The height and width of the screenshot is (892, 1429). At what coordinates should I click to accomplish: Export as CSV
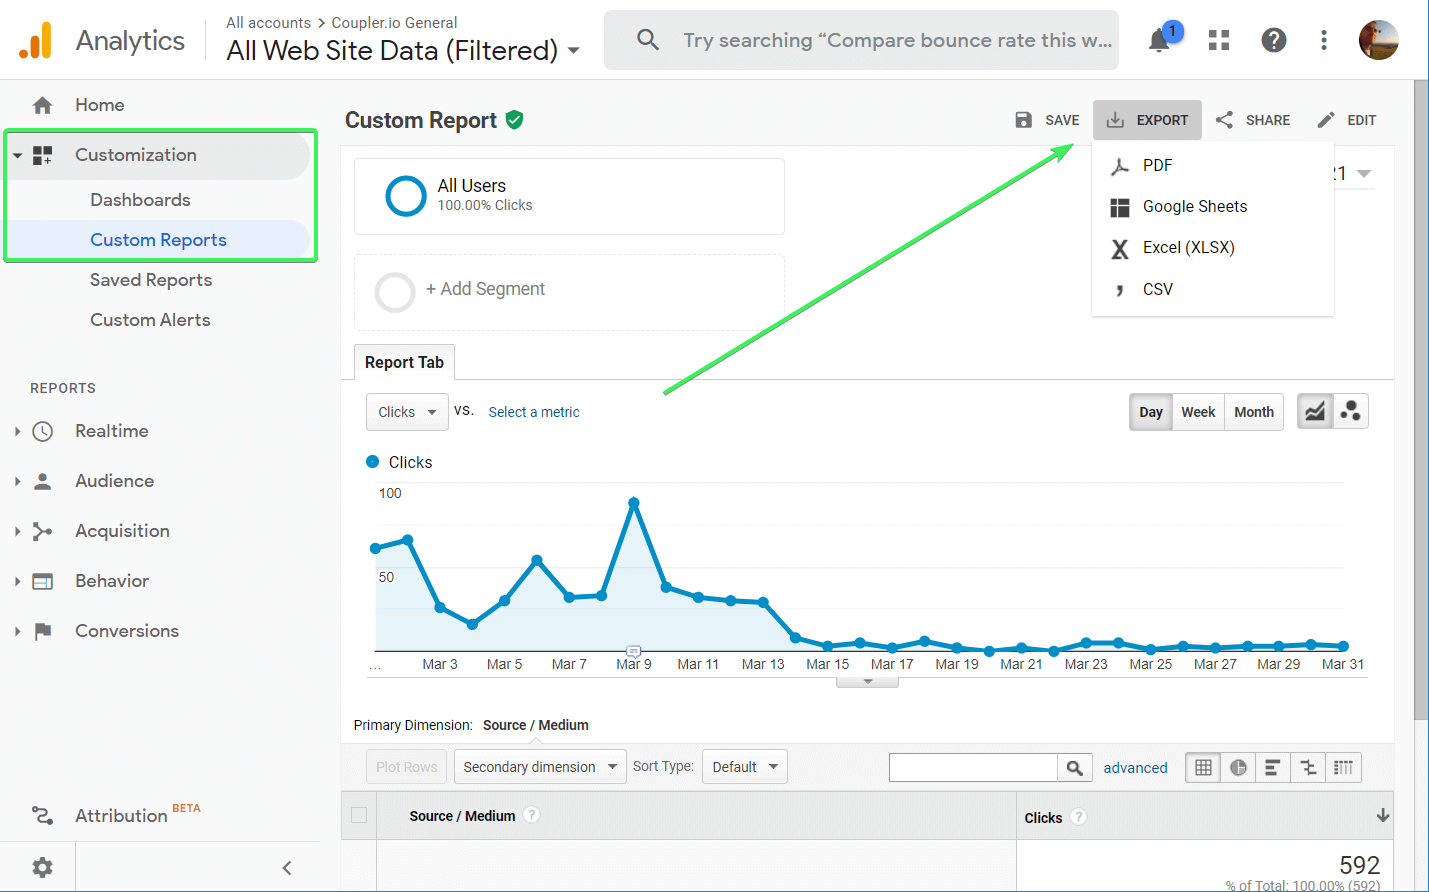[x=1213, y=289]
